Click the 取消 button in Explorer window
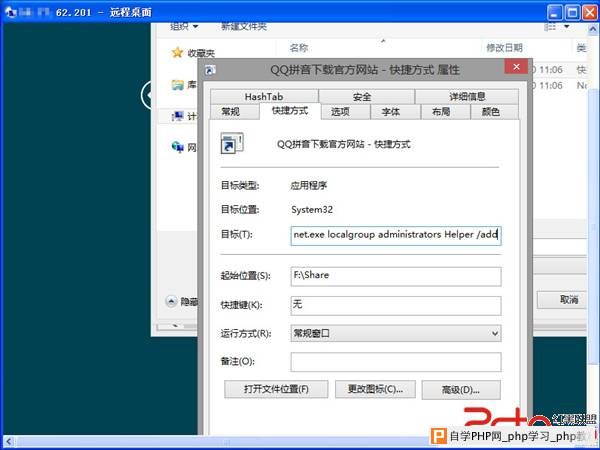The width and height of the screenshot is (600, 450). [x=561, y=300]
